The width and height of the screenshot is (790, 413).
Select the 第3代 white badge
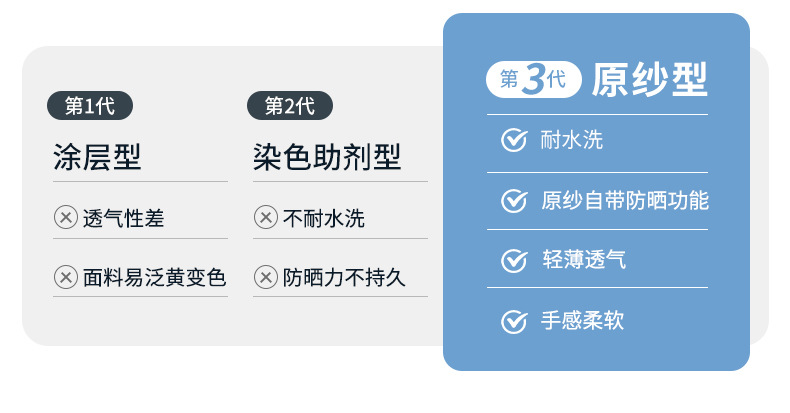[533, 79]
